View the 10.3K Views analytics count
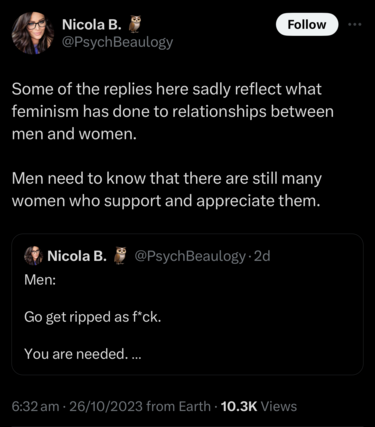This screenshot has height=427, width=375. click(x=259, y=407)
